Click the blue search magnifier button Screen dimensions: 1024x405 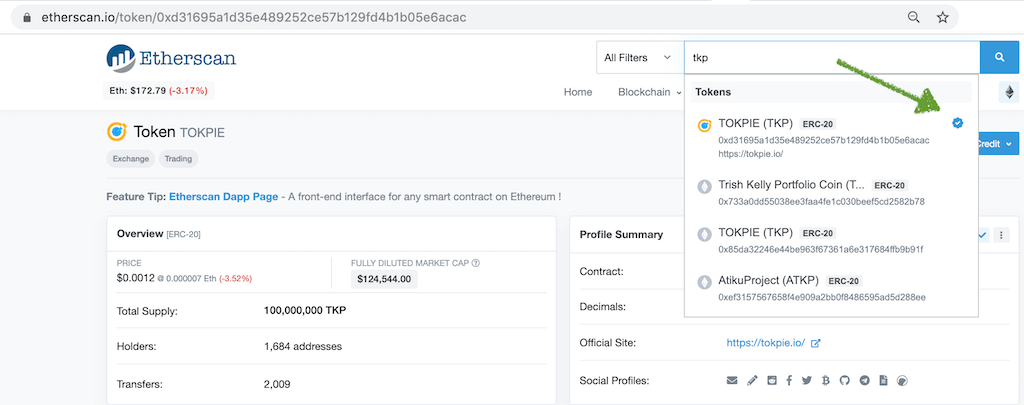[x=999, y=57]
